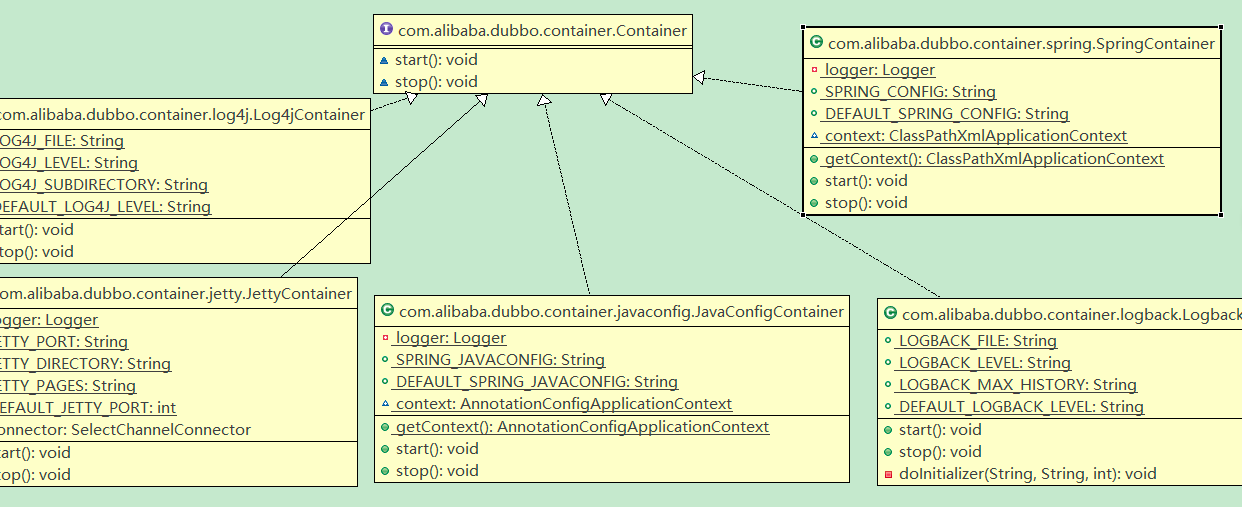Click the green class icon of JavaConfigContainer
The image size is (1242, 507).
click(387, 312)
